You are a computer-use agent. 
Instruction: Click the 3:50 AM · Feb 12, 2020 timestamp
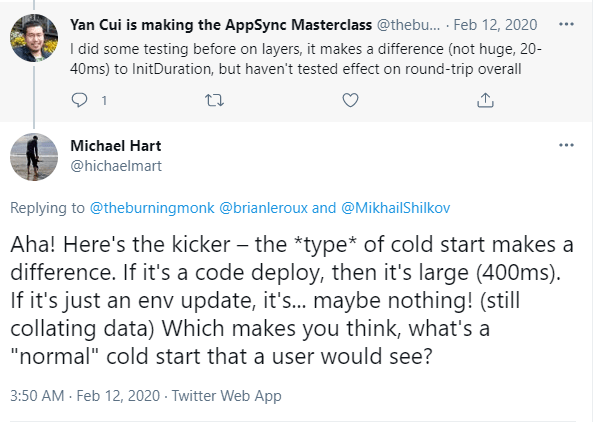(85, 396)
